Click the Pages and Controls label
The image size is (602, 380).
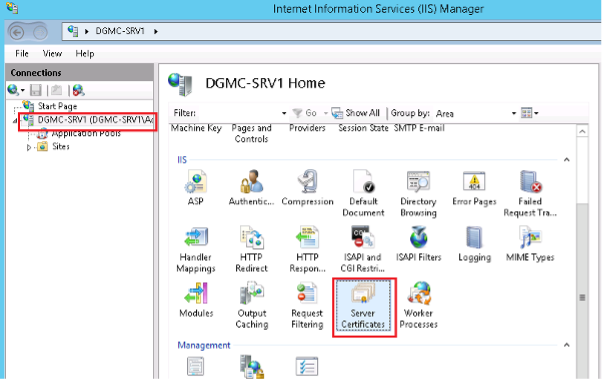click(251, 134)
